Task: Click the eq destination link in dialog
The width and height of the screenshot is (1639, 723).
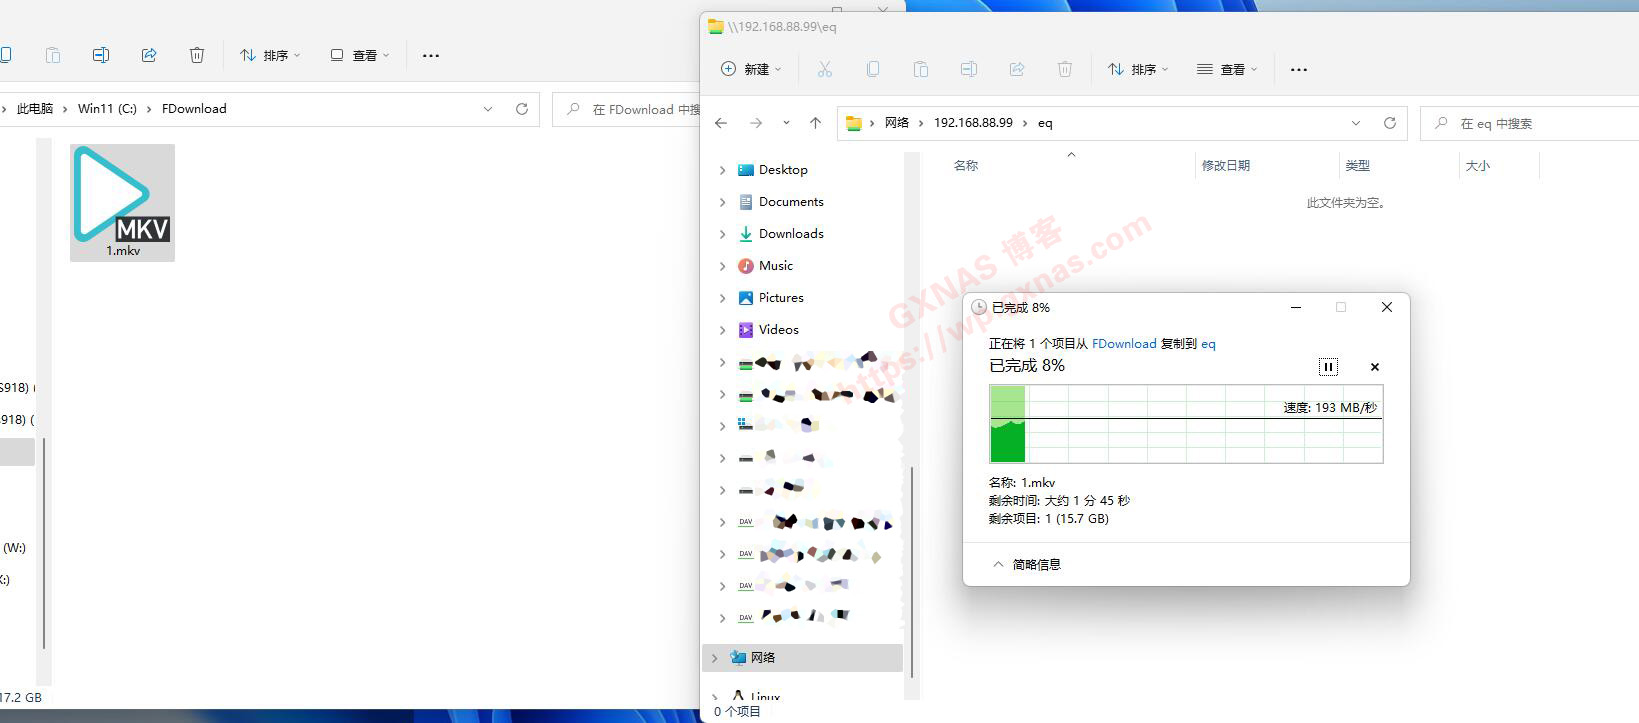Action: pos(1208,343)
